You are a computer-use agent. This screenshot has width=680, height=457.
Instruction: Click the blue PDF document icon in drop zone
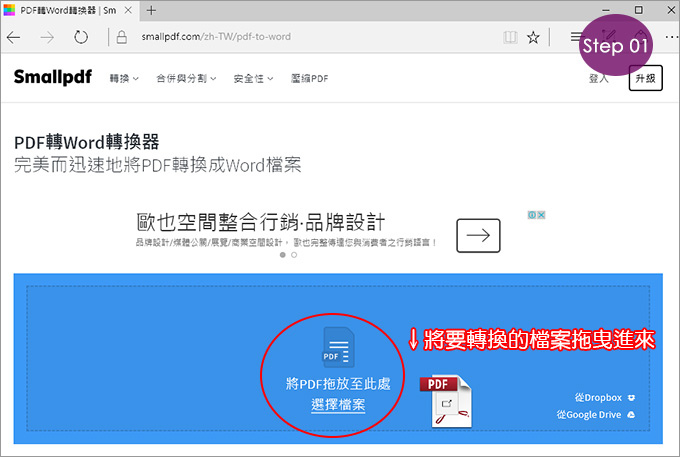point(339,347)
